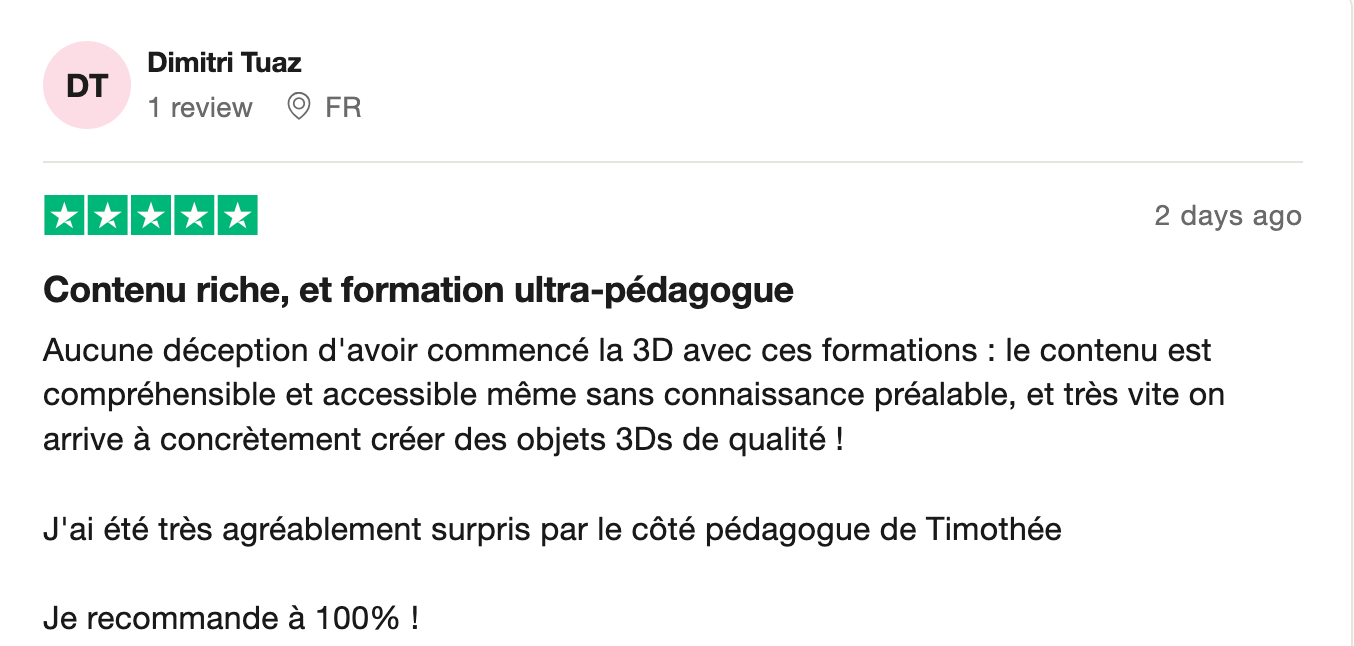Viewport: 1354px width, 646px height.
Task: Click the name 'Timothée' in review
Action: (994, 529)
